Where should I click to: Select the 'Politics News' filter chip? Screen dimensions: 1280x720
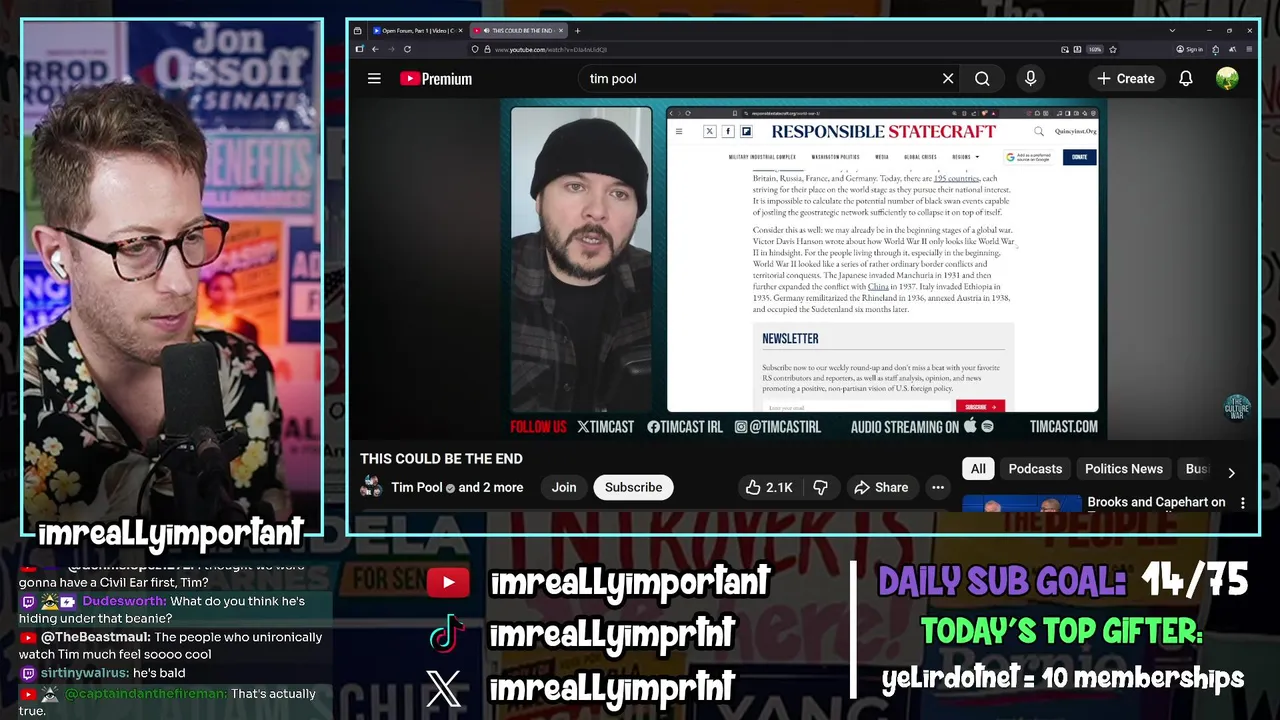click(x=1124, y=469)
